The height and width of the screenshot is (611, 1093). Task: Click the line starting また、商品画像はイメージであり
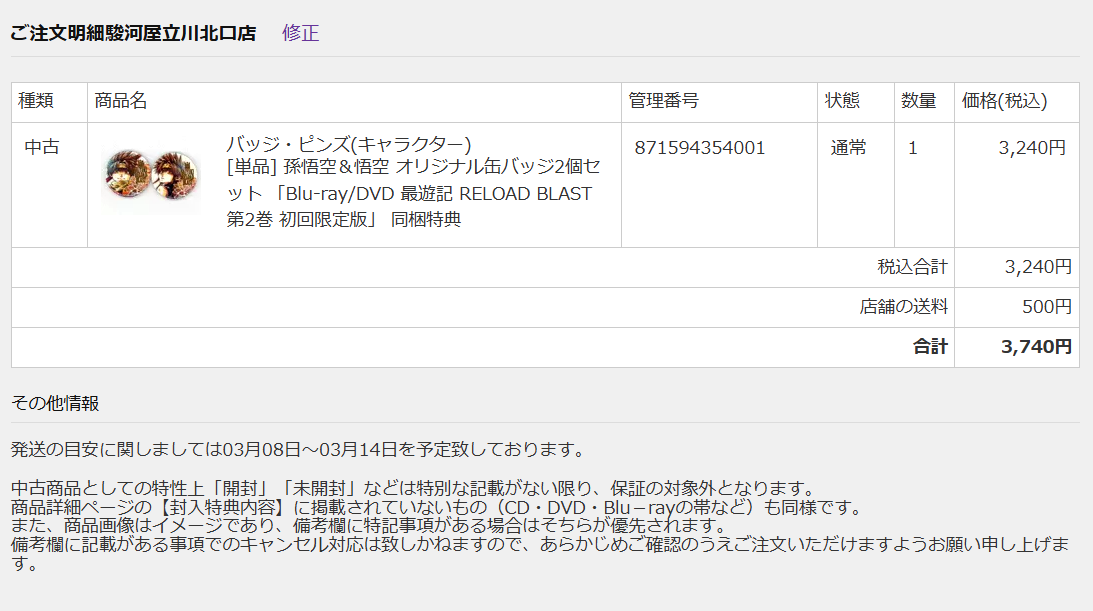370,525
